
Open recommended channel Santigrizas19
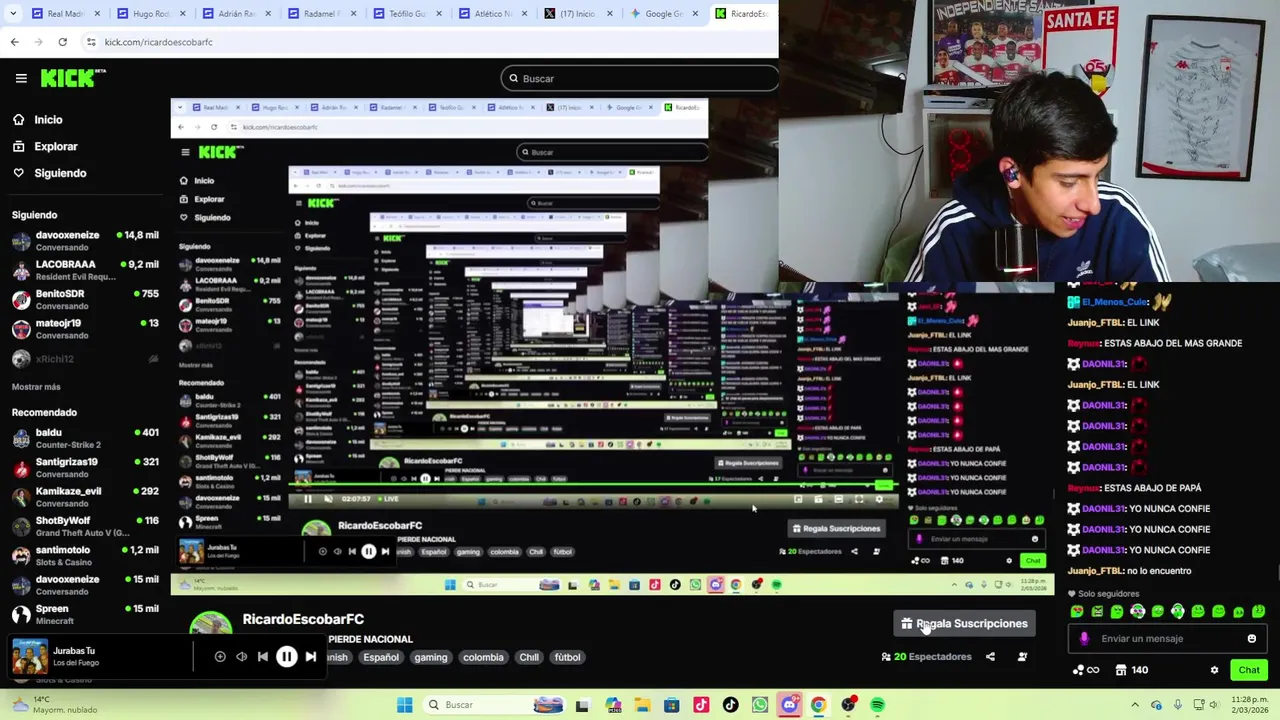(x=85, y=467)
